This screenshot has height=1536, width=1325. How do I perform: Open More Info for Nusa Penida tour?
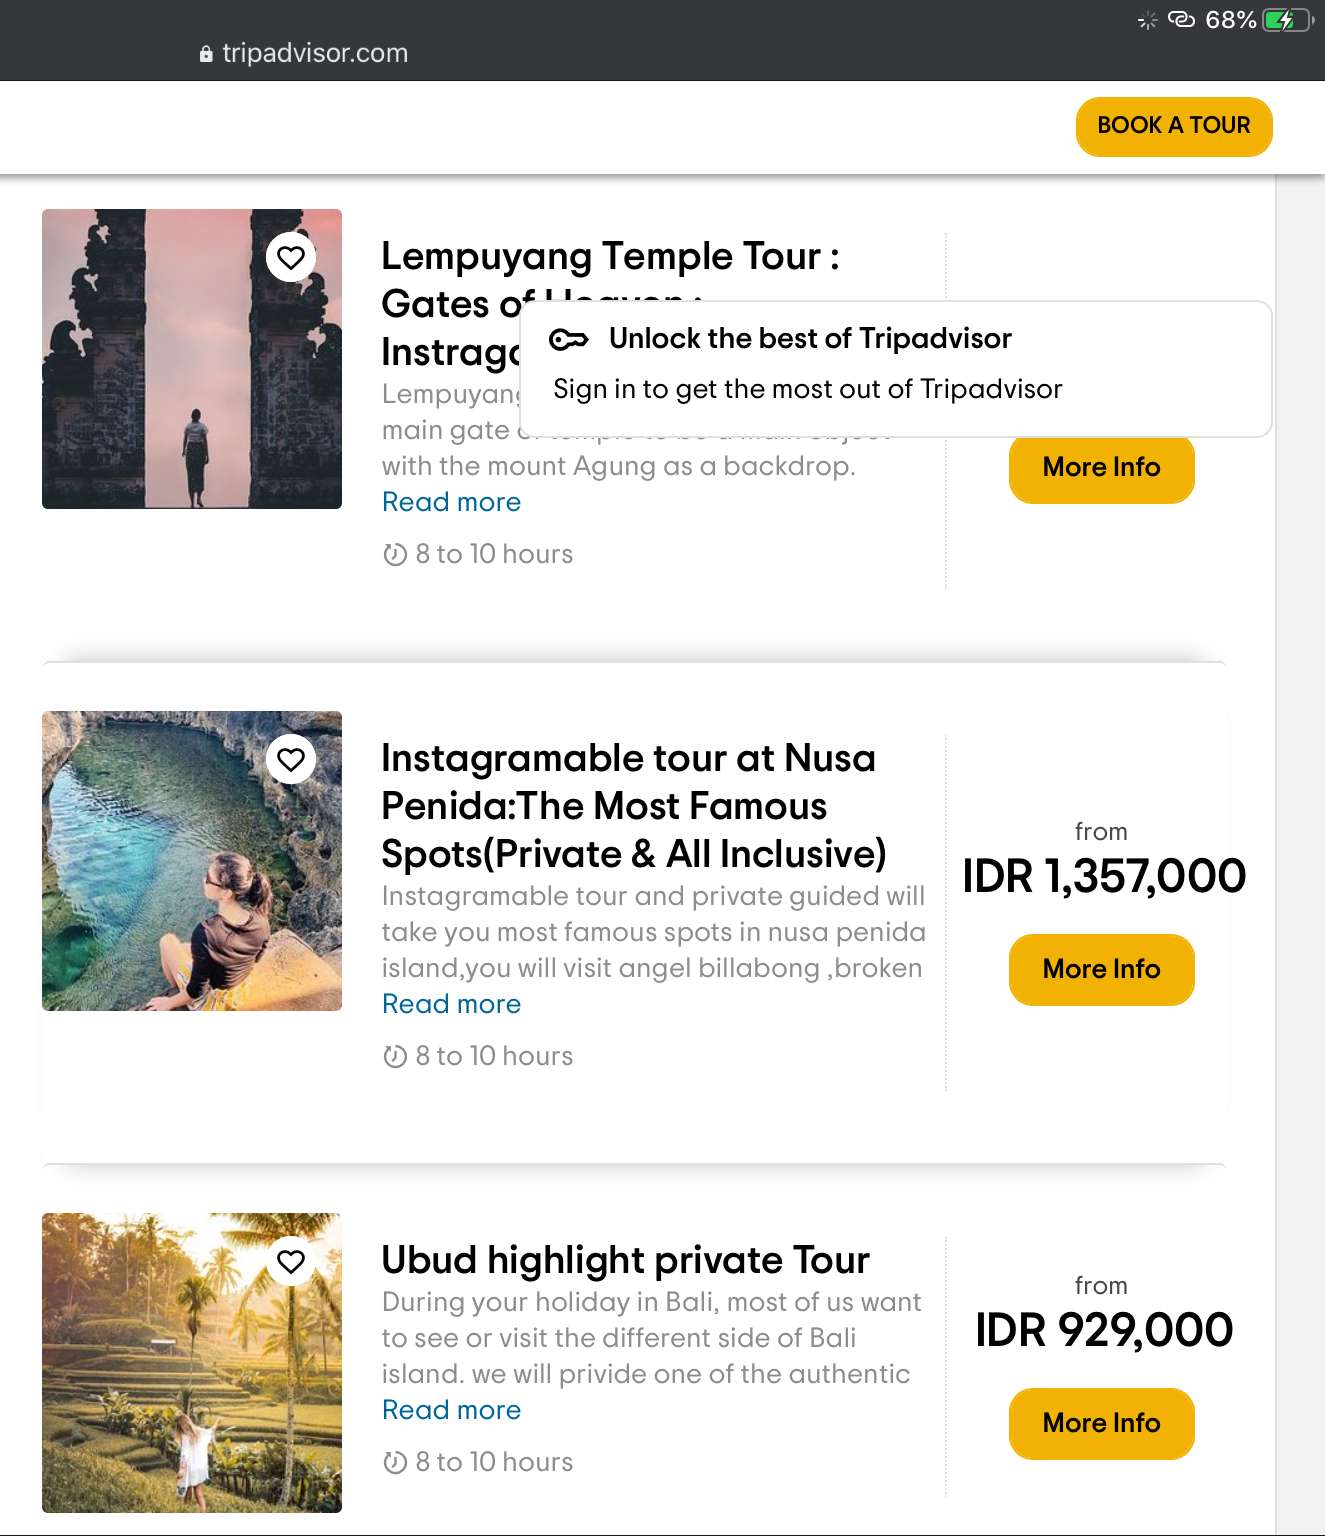pos(1101,970)
